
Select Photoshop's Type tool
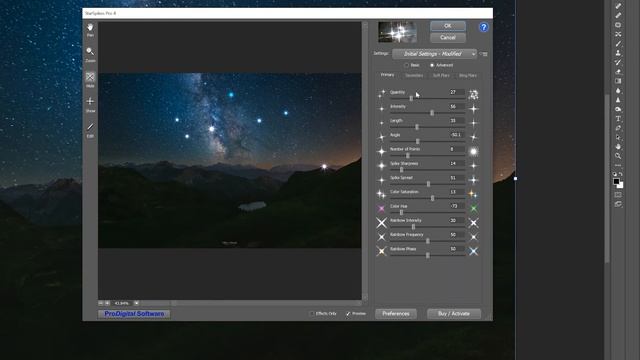pyautogui.click(x=618, y=119)
